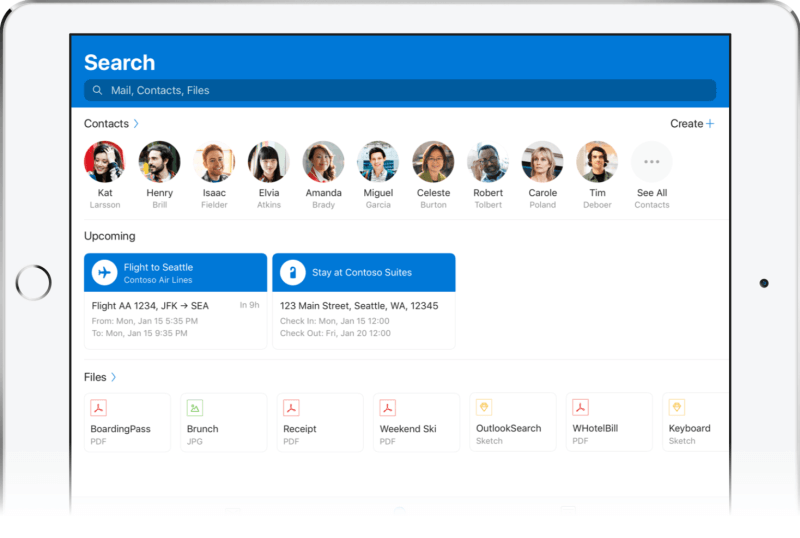The width and height of the screenshot is (800, 538).
Task: Click the 'In 9h' flight countdown
Action: click(249, 305)
